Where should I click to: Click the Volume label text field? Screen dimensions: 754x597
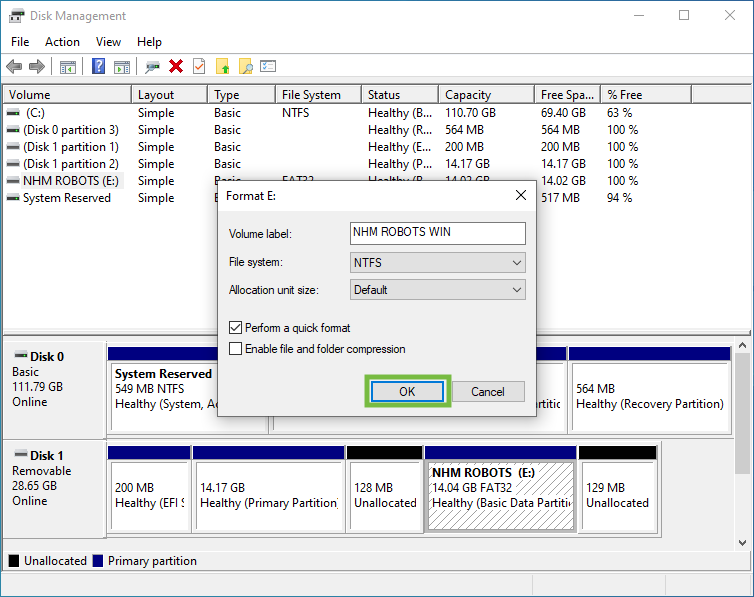438,233
